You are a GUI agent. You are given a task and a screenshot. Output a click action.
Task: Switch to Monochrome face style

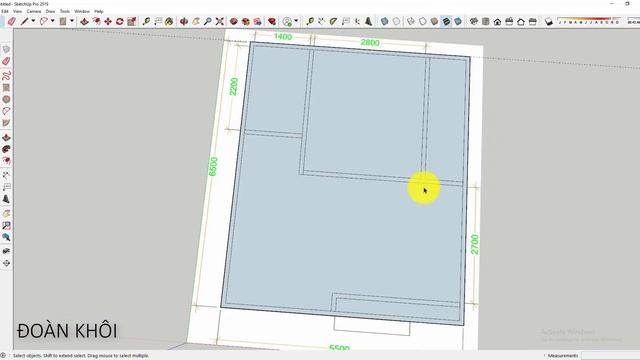(458, 21)
